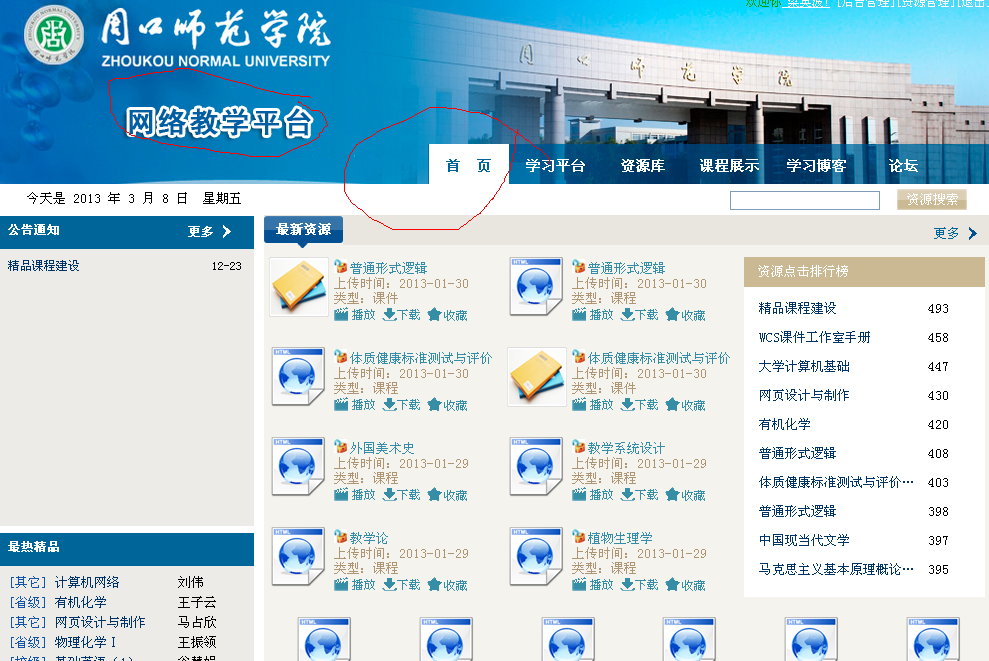This screenshot has width=989, height=661.
Task: Select the 课程展示 navigation tab
Action: [729, 166]
